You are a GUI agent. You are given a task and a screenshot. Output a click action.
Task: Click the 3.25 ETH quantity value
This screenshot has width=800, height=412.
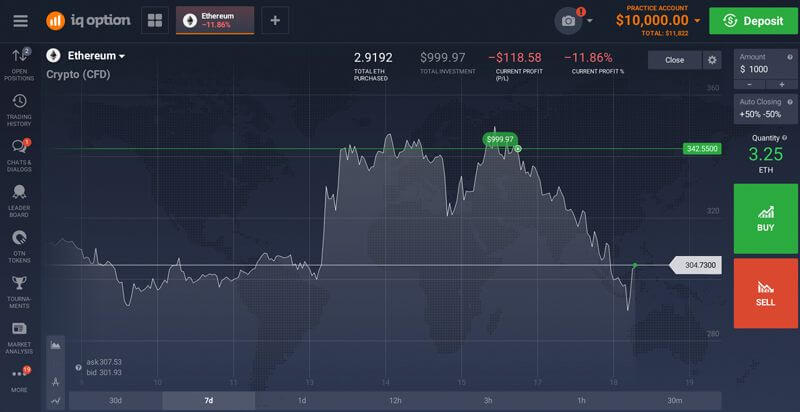[x=765, y=154]
